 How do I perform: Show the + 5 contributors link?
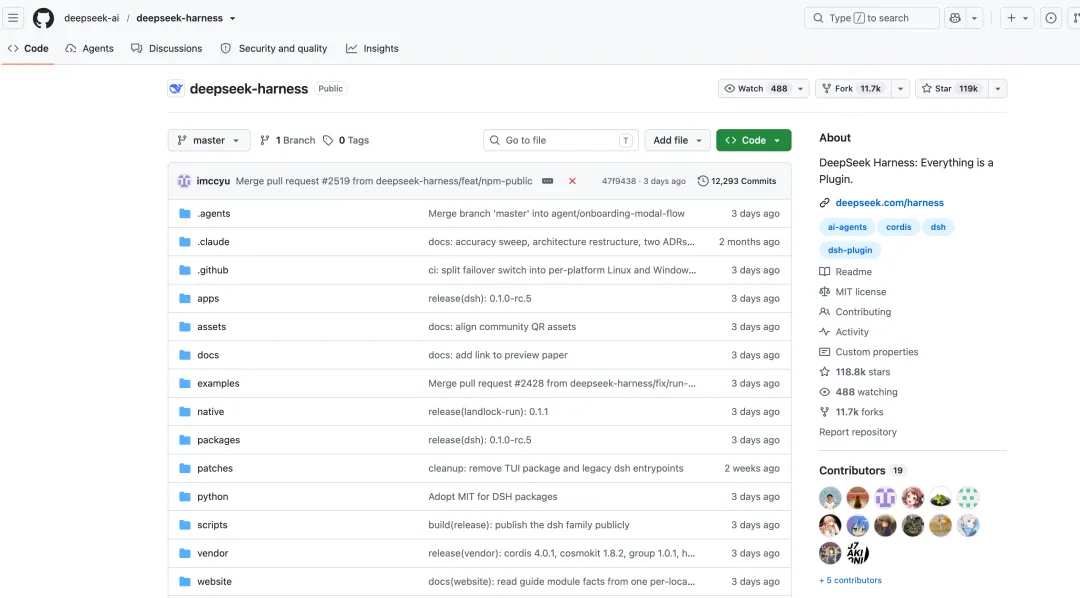[850, 580]
